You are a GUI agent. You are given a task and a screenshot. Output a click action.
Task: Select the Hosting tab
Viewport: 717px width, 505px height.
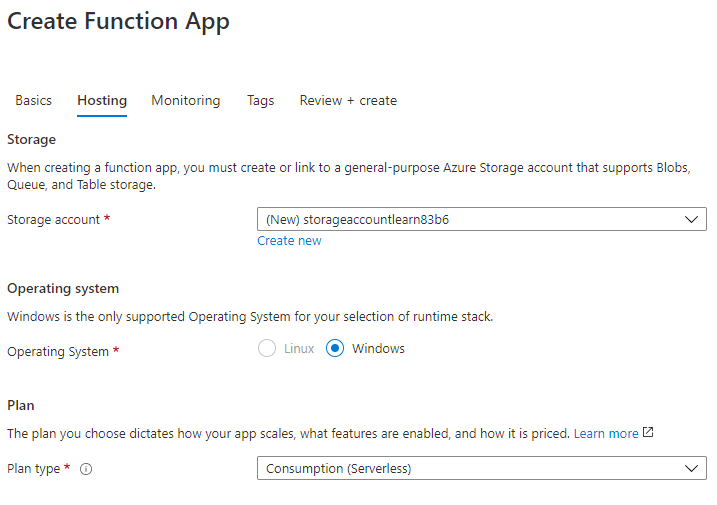tap(102, 101)
